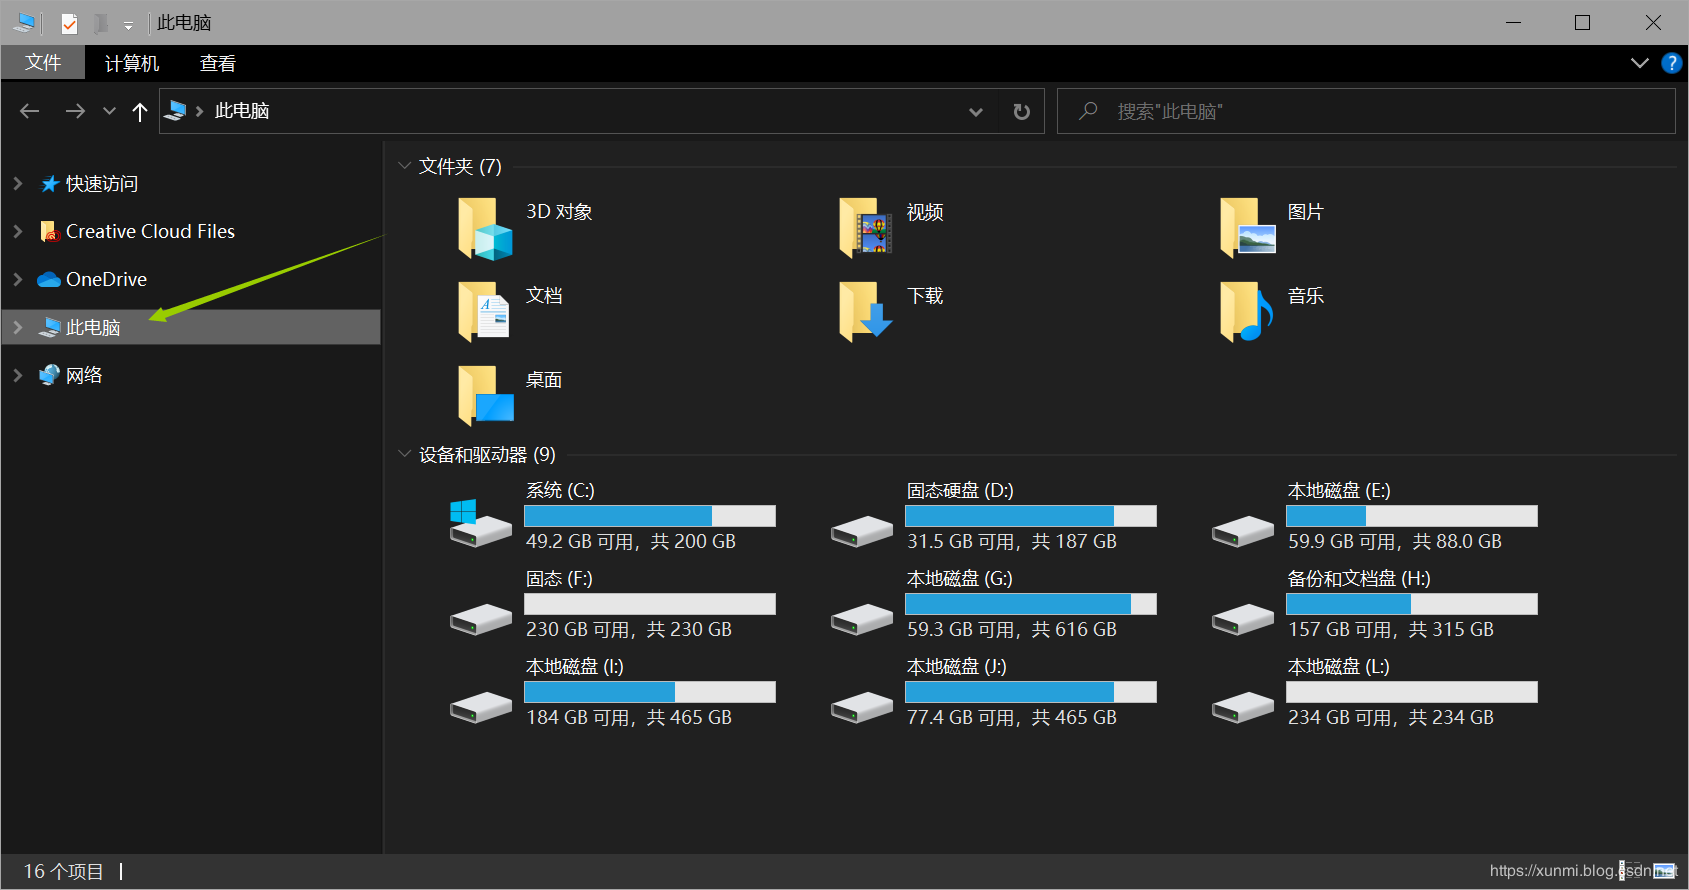Open the 文档 folder icon

[x=485, y=312]
